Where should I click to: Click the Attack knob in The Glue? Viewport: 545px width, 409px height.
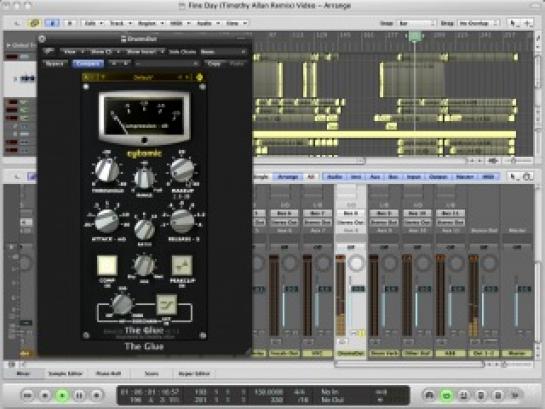pyautogui.click(x=107, y=221)
